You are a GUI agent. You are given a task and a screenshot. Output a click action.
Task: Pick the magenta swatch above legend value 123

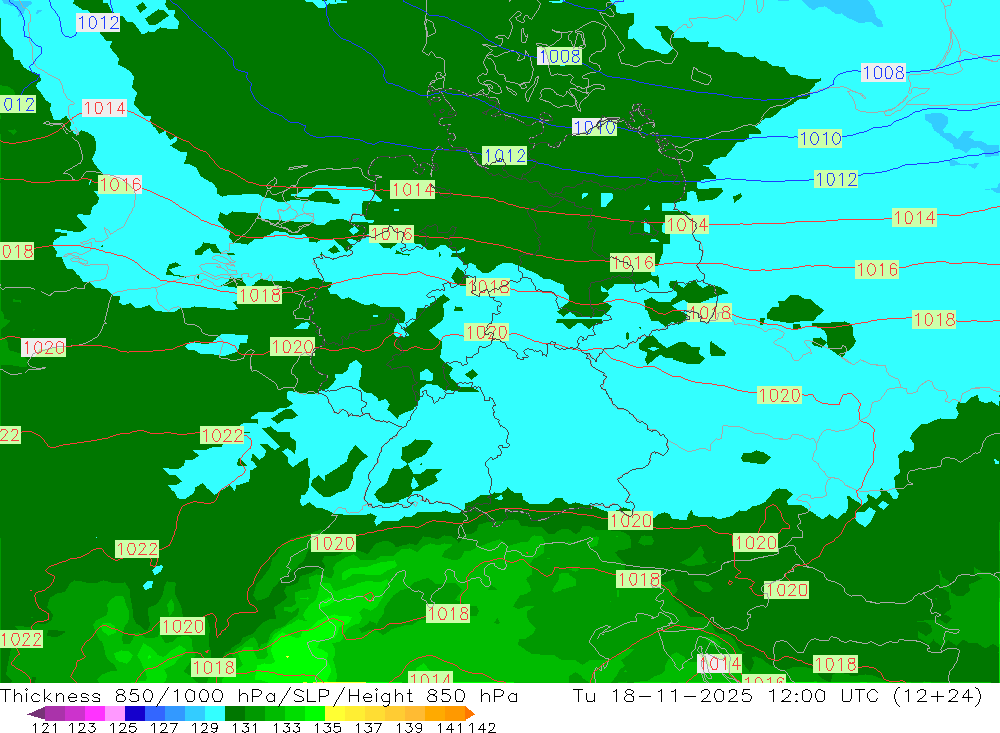point(95,713)
